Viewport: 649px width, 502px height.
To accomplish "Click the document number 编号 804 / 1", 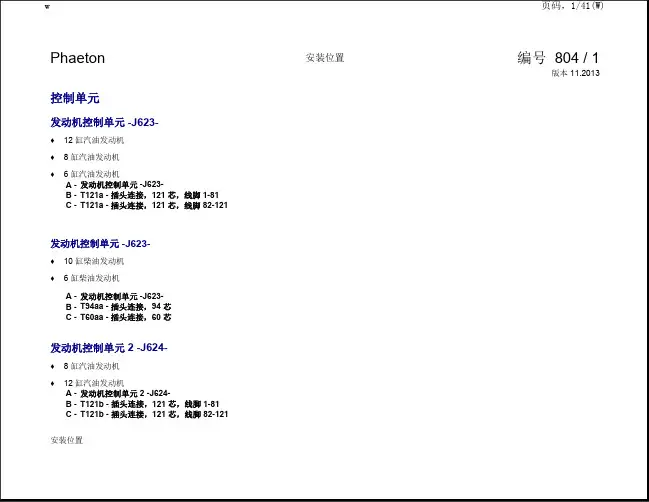I will pyautogui.click(x=558, y=58).
